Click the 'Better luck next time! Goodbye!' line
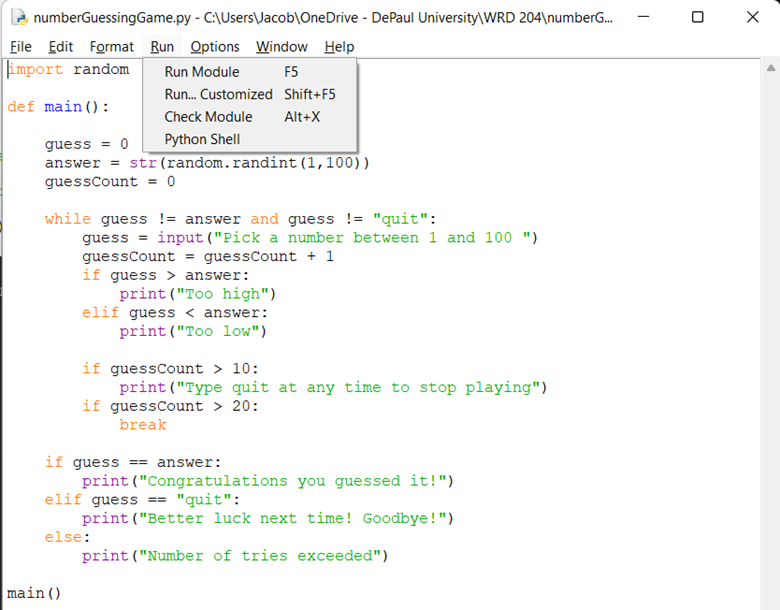Screen dimensions: 780x610 268,518
